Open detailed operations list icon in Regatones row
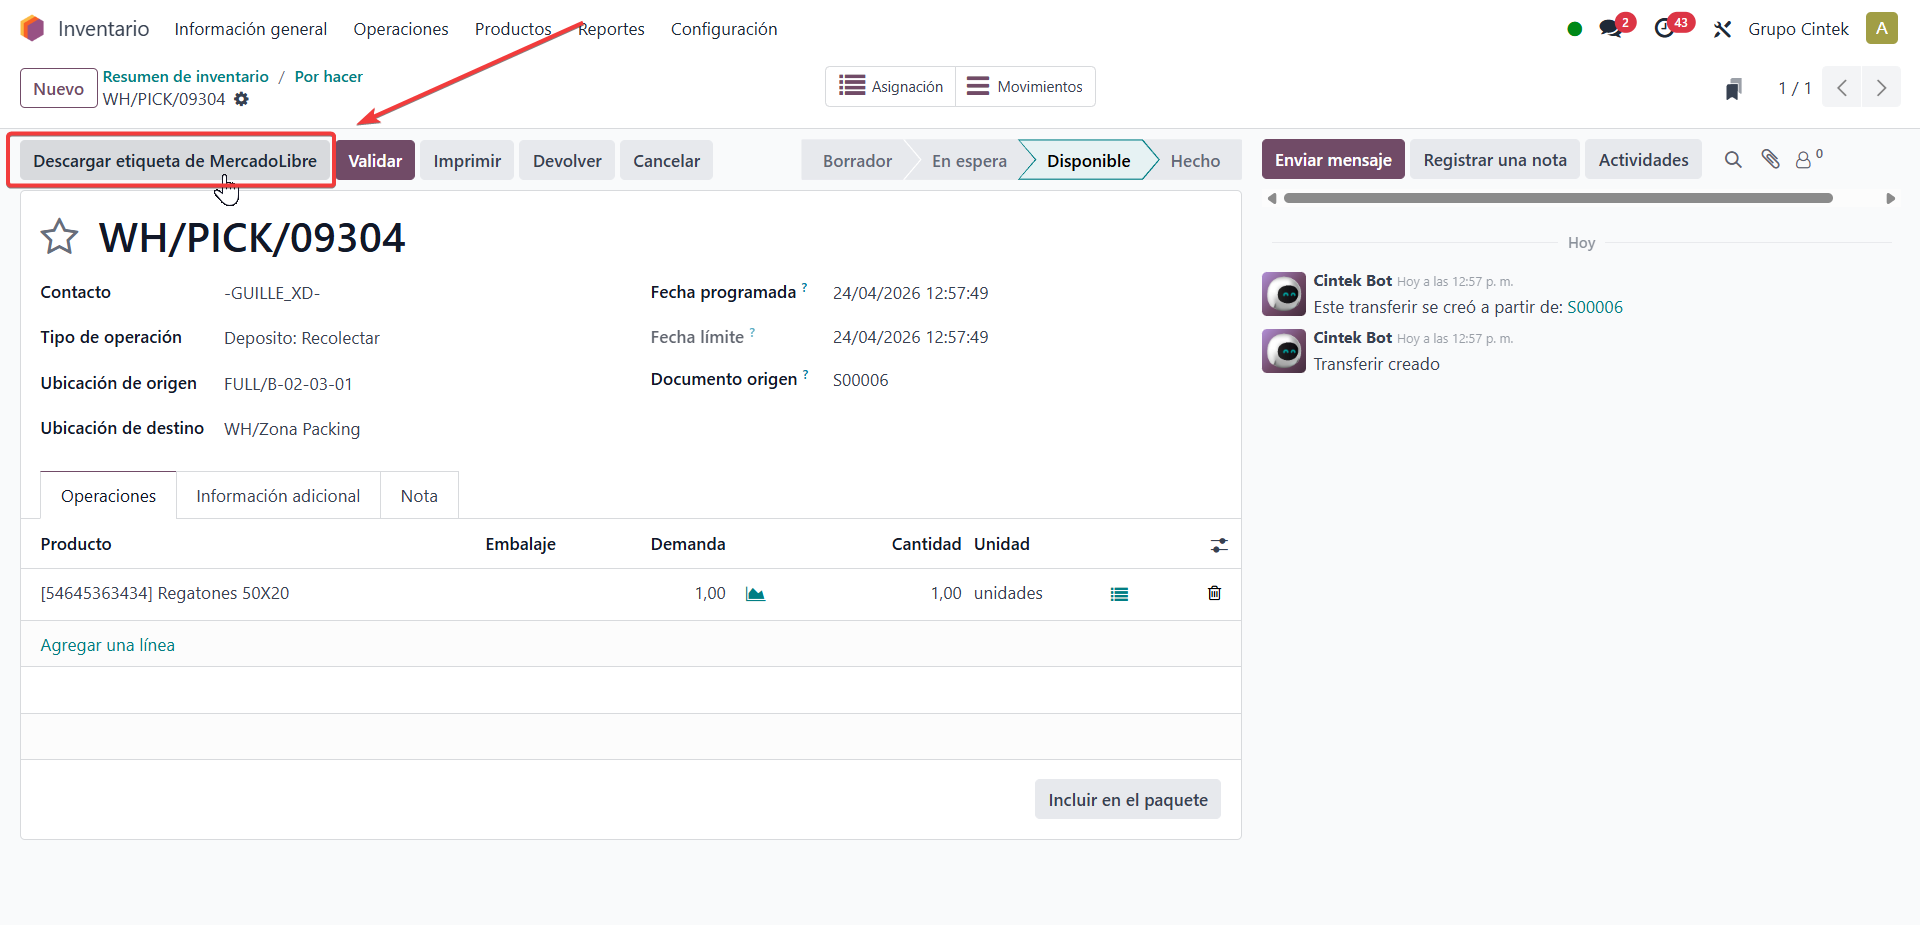The height and width of the screenshot is (925, 1920). [1119, 594]
